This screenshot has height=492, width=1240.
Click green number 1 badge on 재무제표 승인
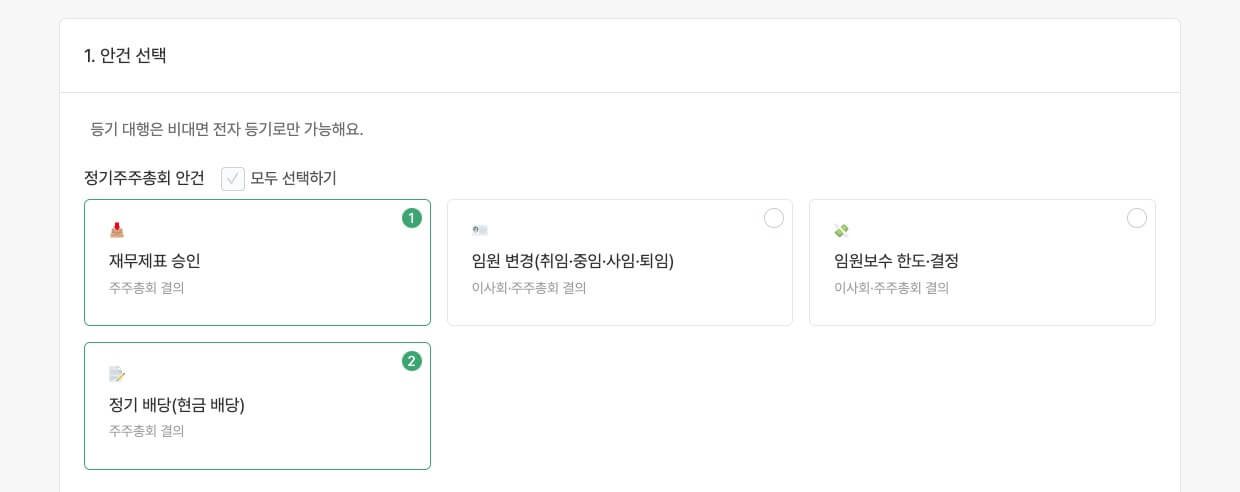pyautogui.click(x=412, y=218)
